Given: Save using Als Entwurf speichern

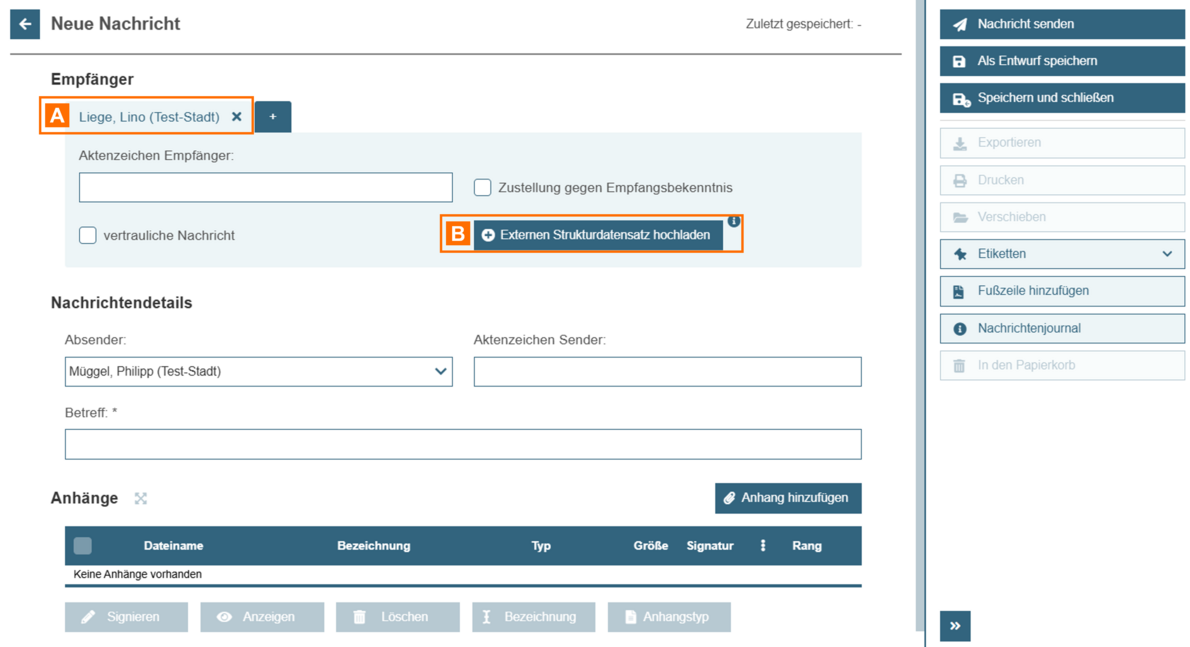Looking at the screenshot, I should (x=1062, y=61).
